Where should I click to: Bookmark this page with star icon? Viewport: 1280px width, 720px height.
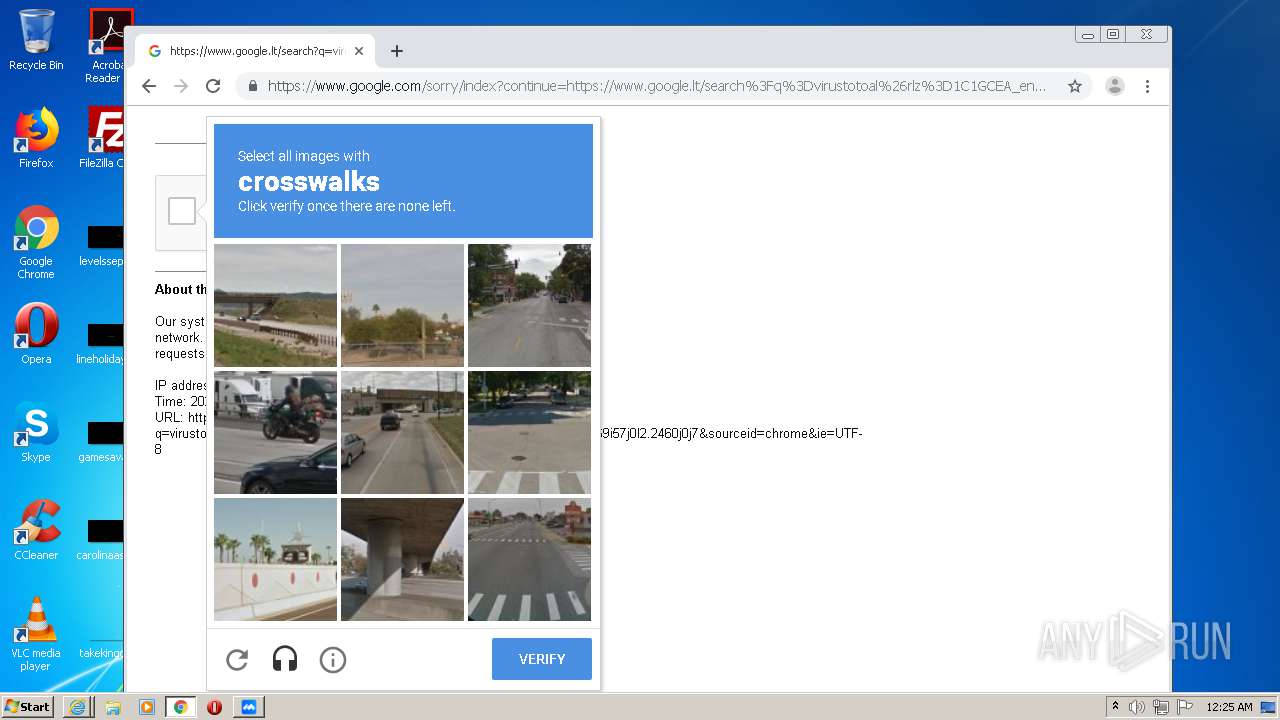[x=1075, y=86]
